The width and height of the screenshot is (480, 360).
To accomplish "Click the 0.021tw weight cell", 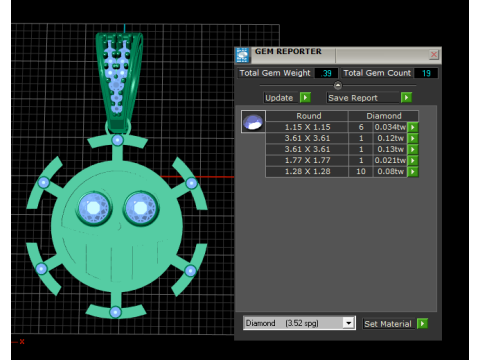I will point(390,160).
